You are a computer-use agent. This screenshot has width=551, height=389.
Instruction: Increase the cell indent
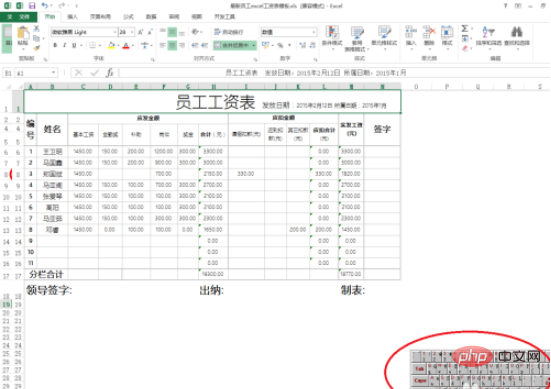pos(205,45)
